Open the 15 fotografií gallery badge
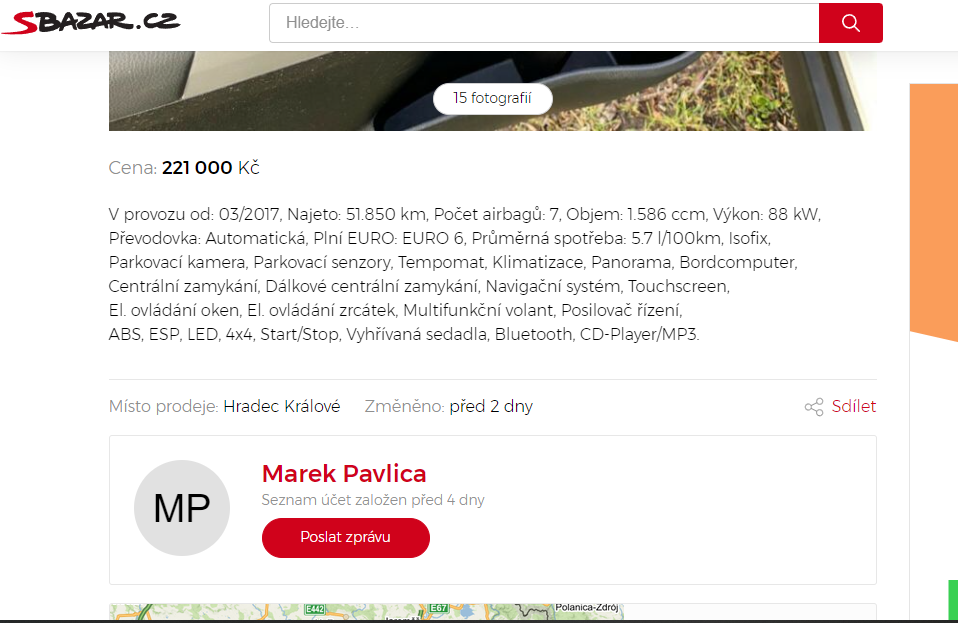This screenshot has height=623, width=958. tap(492, 98)
